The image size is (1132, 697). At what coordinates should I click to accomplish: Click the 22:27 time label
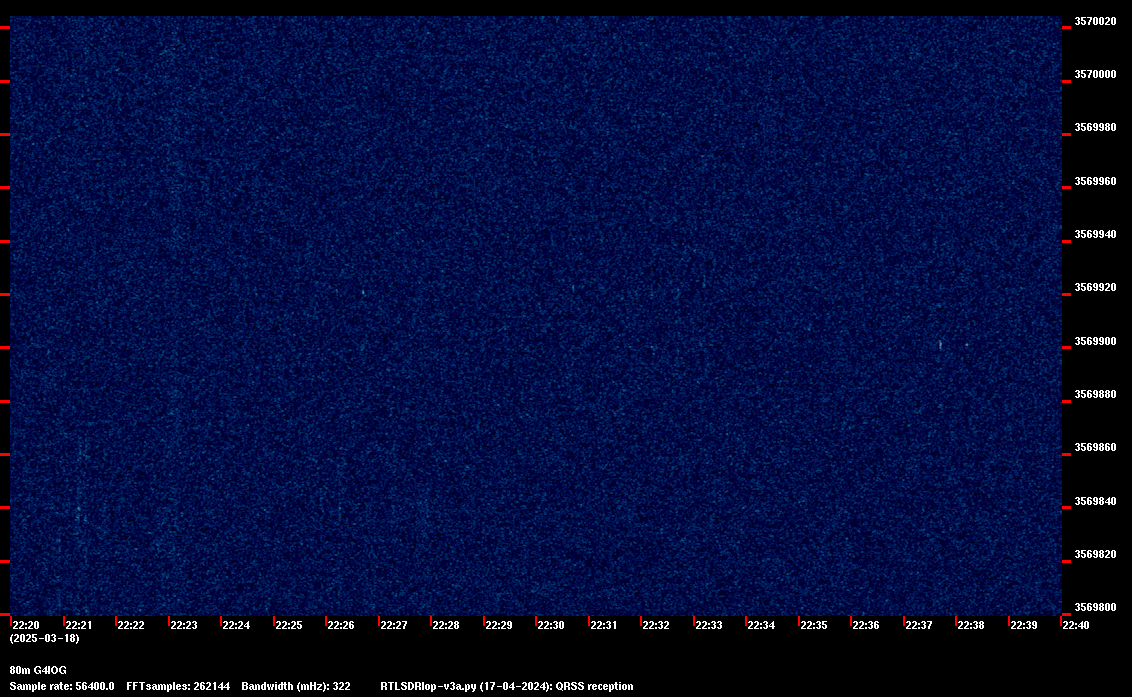[x=393, y=625]
